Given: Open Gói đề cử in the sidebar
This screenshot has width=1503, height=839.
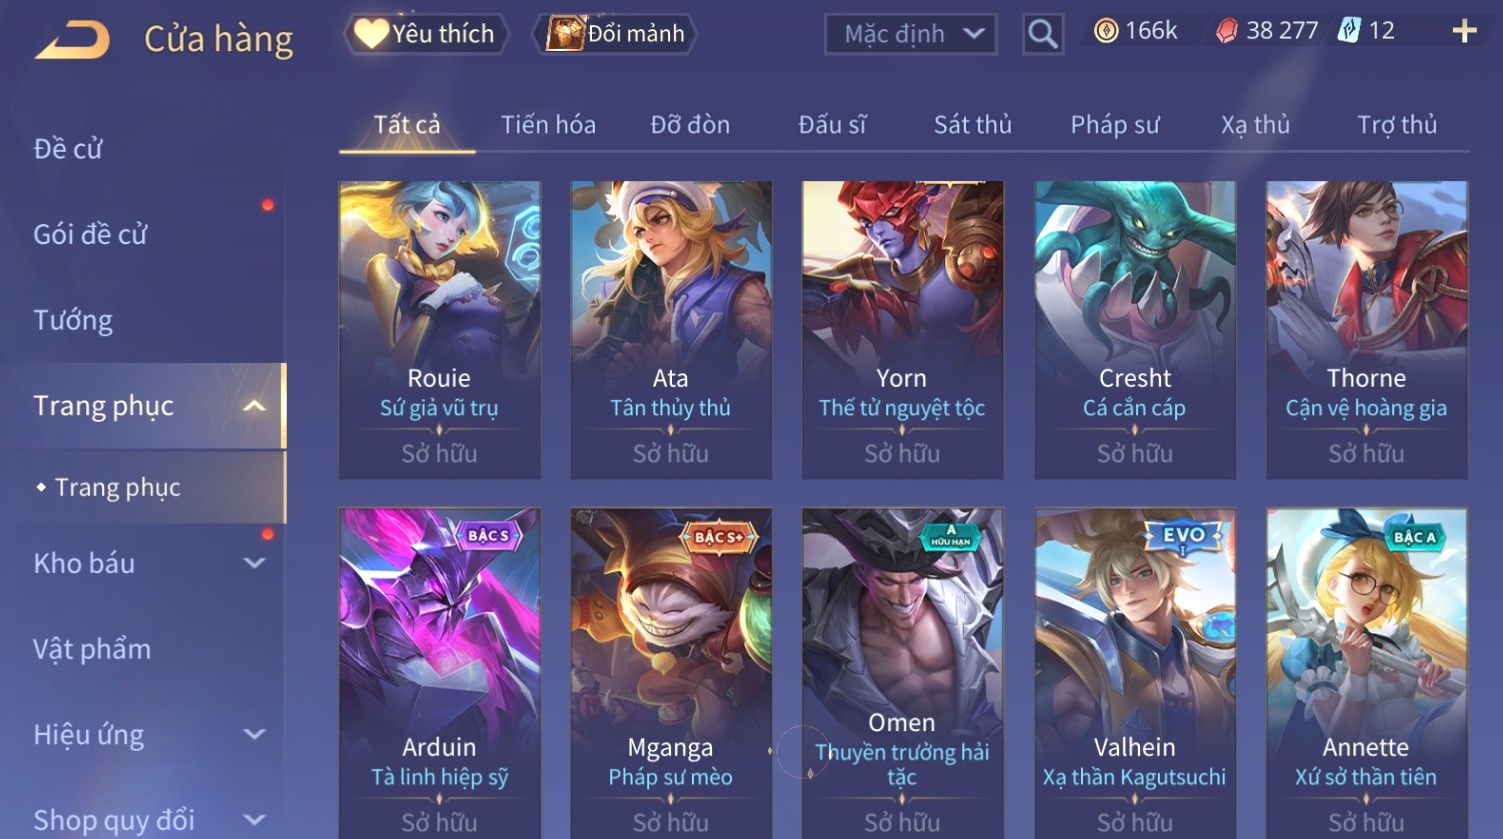Looking at the screenshot, I should [90, 234].
